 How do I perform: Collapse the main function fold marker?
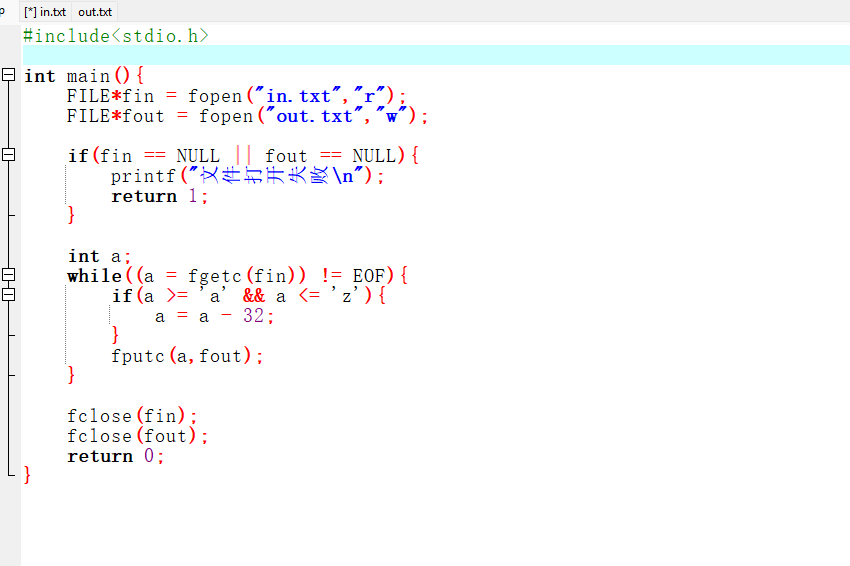(x=9, y=75)
